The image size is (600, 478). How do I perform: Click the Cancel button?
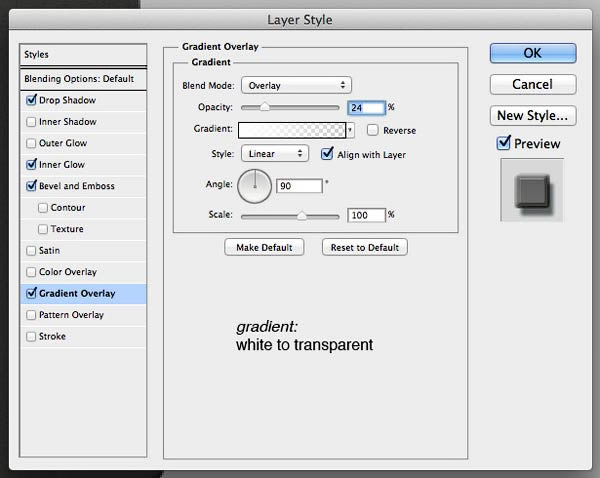coord(533,84)
